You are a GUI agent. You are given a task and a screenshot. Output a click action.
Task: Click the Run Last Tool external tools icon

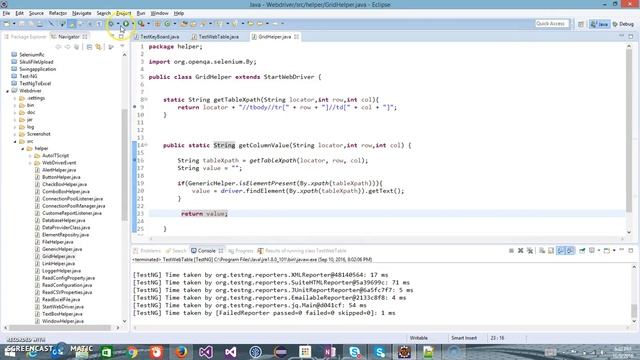pos(141,24)
